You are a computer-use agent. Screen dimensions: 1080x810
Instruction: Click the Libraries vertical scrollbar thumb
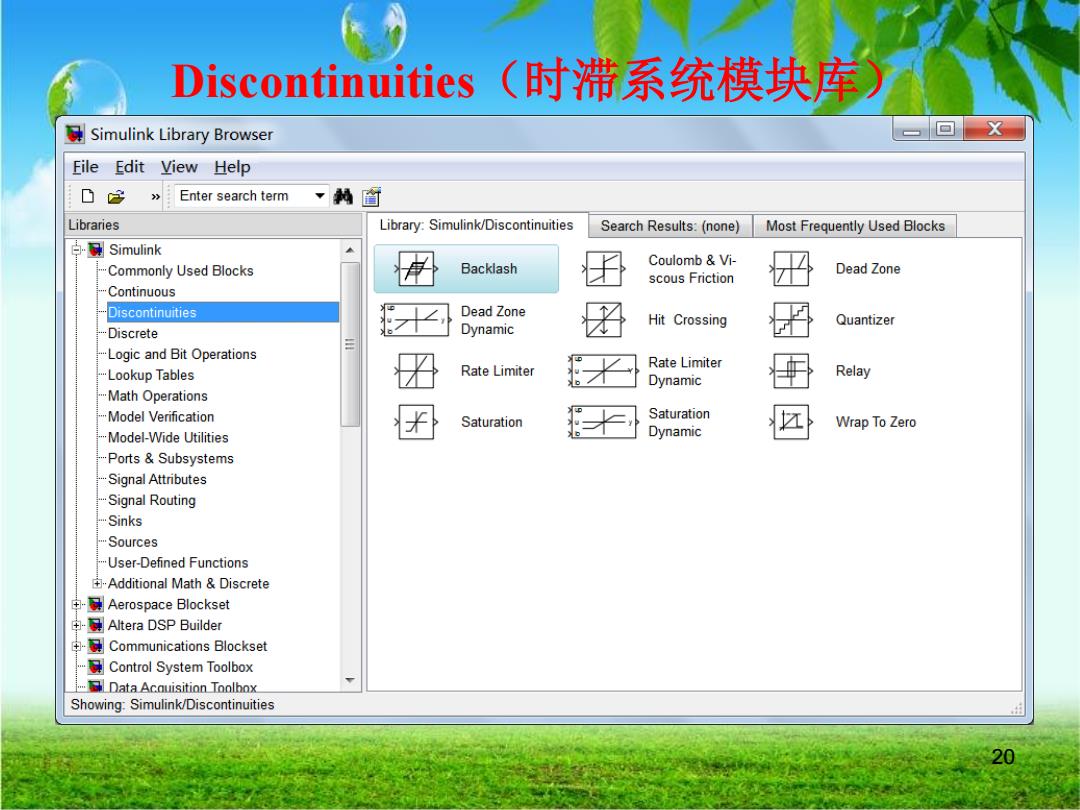point(350,344)
